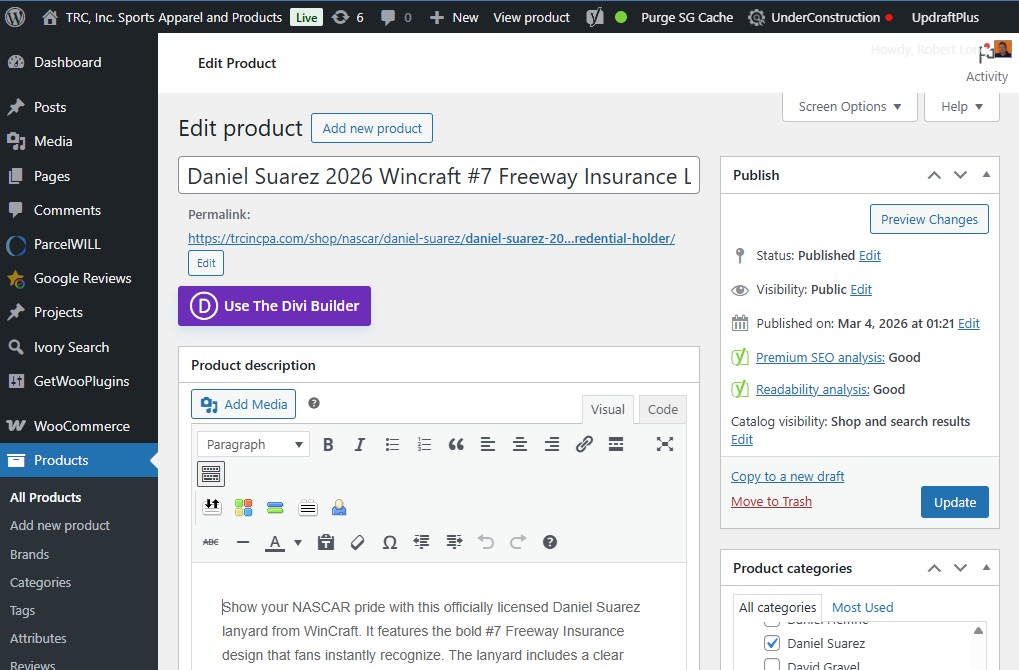Enter fullscreen distraction-free editor mode
This screenshot has height=670, width=1019.
[x=664, y=445]
